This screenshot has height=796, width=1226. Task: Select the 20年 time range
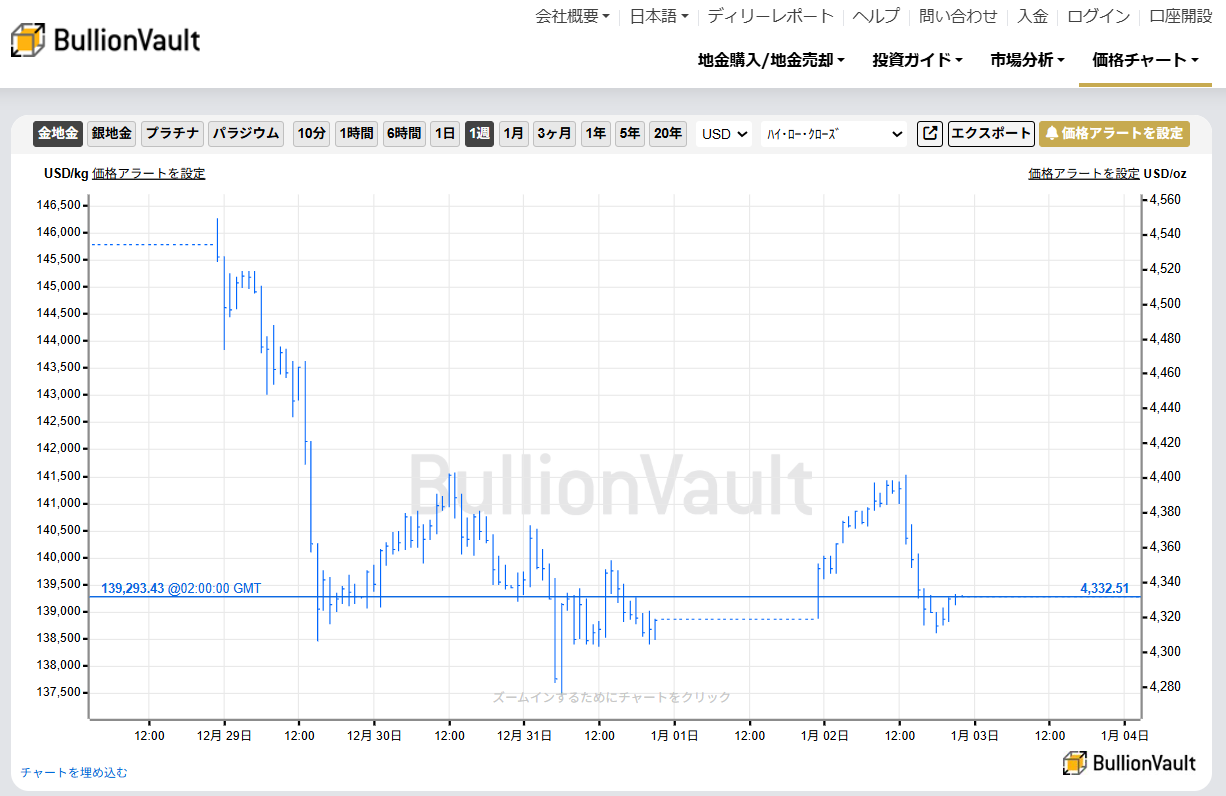pyautogui.click(x=667, y=133)
